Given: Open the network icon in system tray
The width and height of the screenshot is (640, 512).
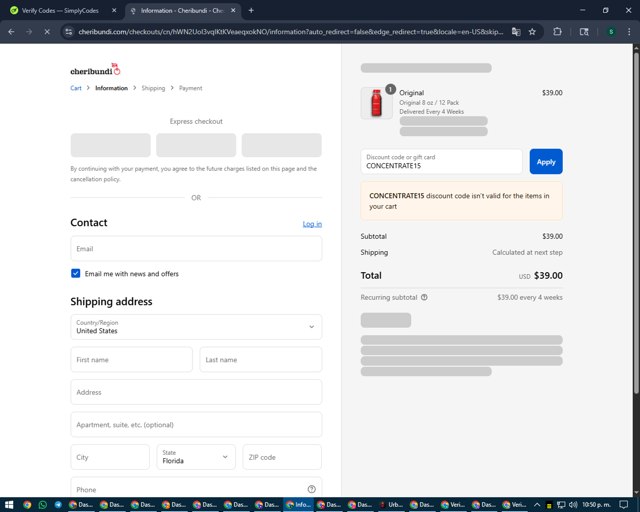Looking at the screenshot, I should click(561, 505).
